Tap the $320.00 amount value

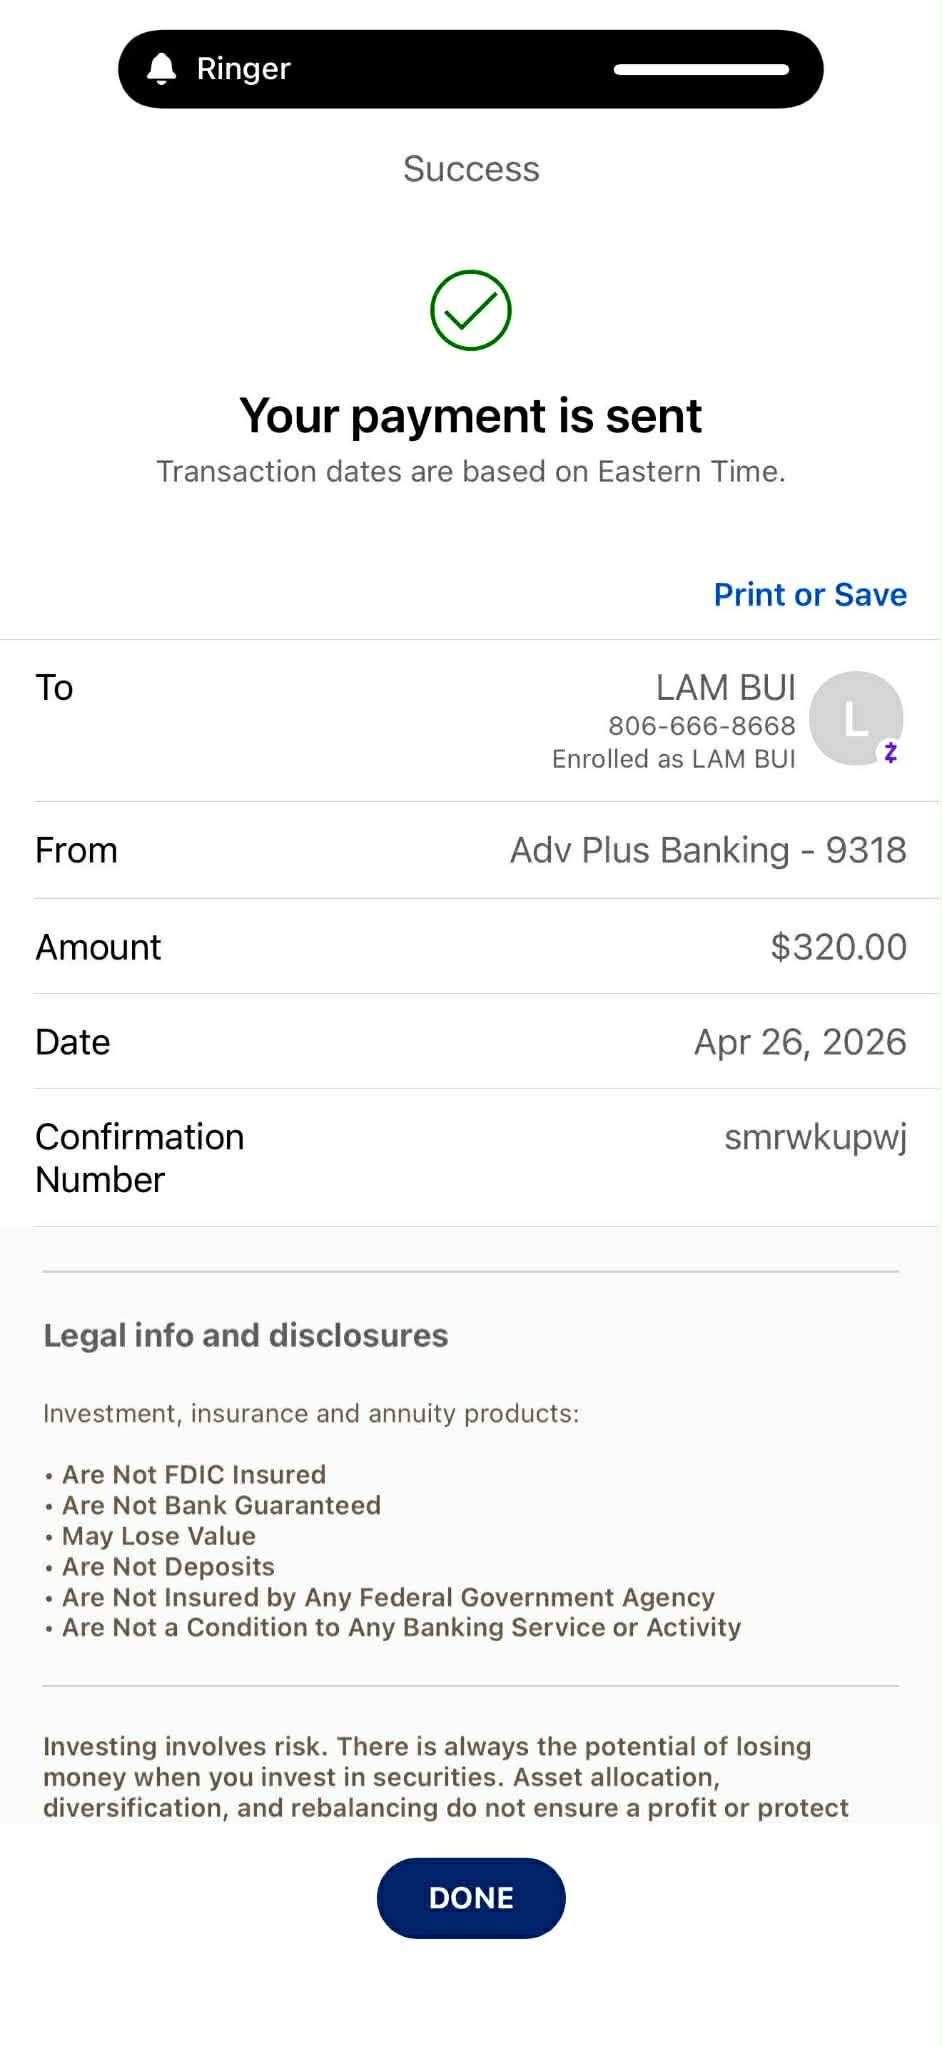pos(838,947)
